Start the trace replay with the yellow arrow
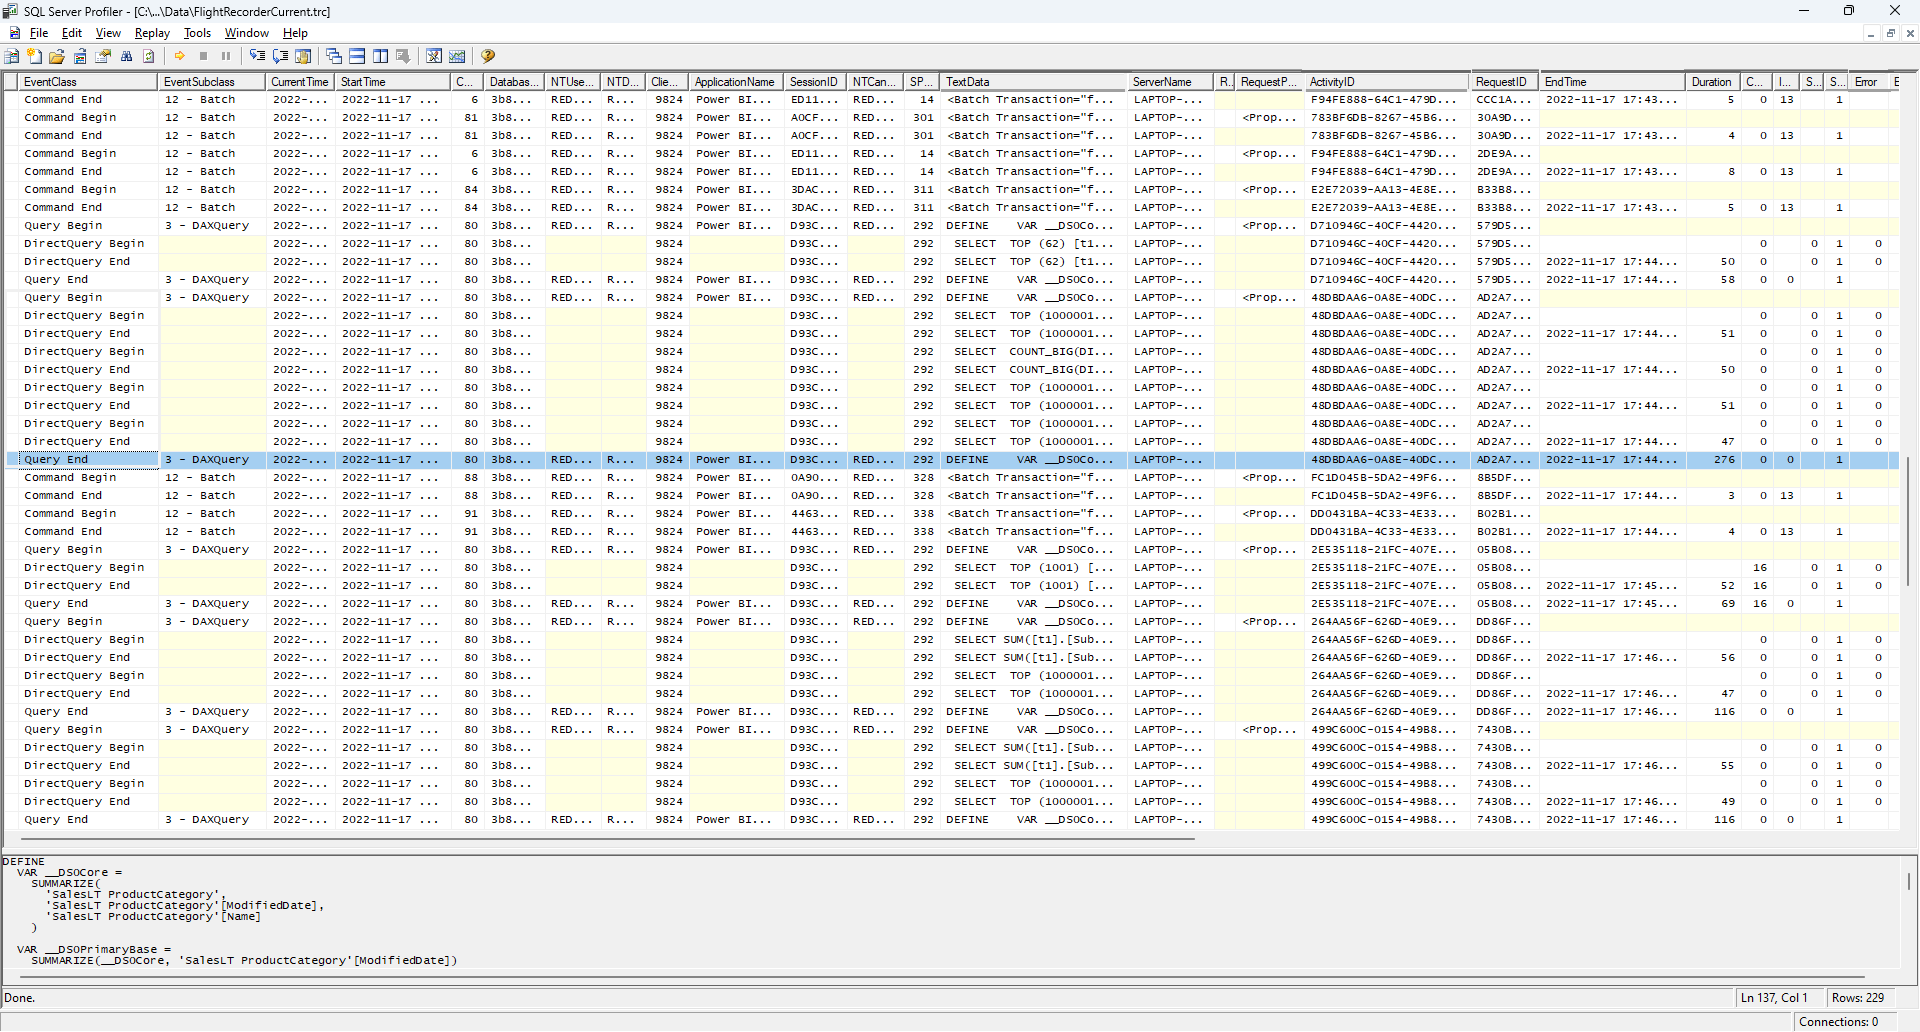The height and width of the screenshot is (1032, 1920). [180, 56]
